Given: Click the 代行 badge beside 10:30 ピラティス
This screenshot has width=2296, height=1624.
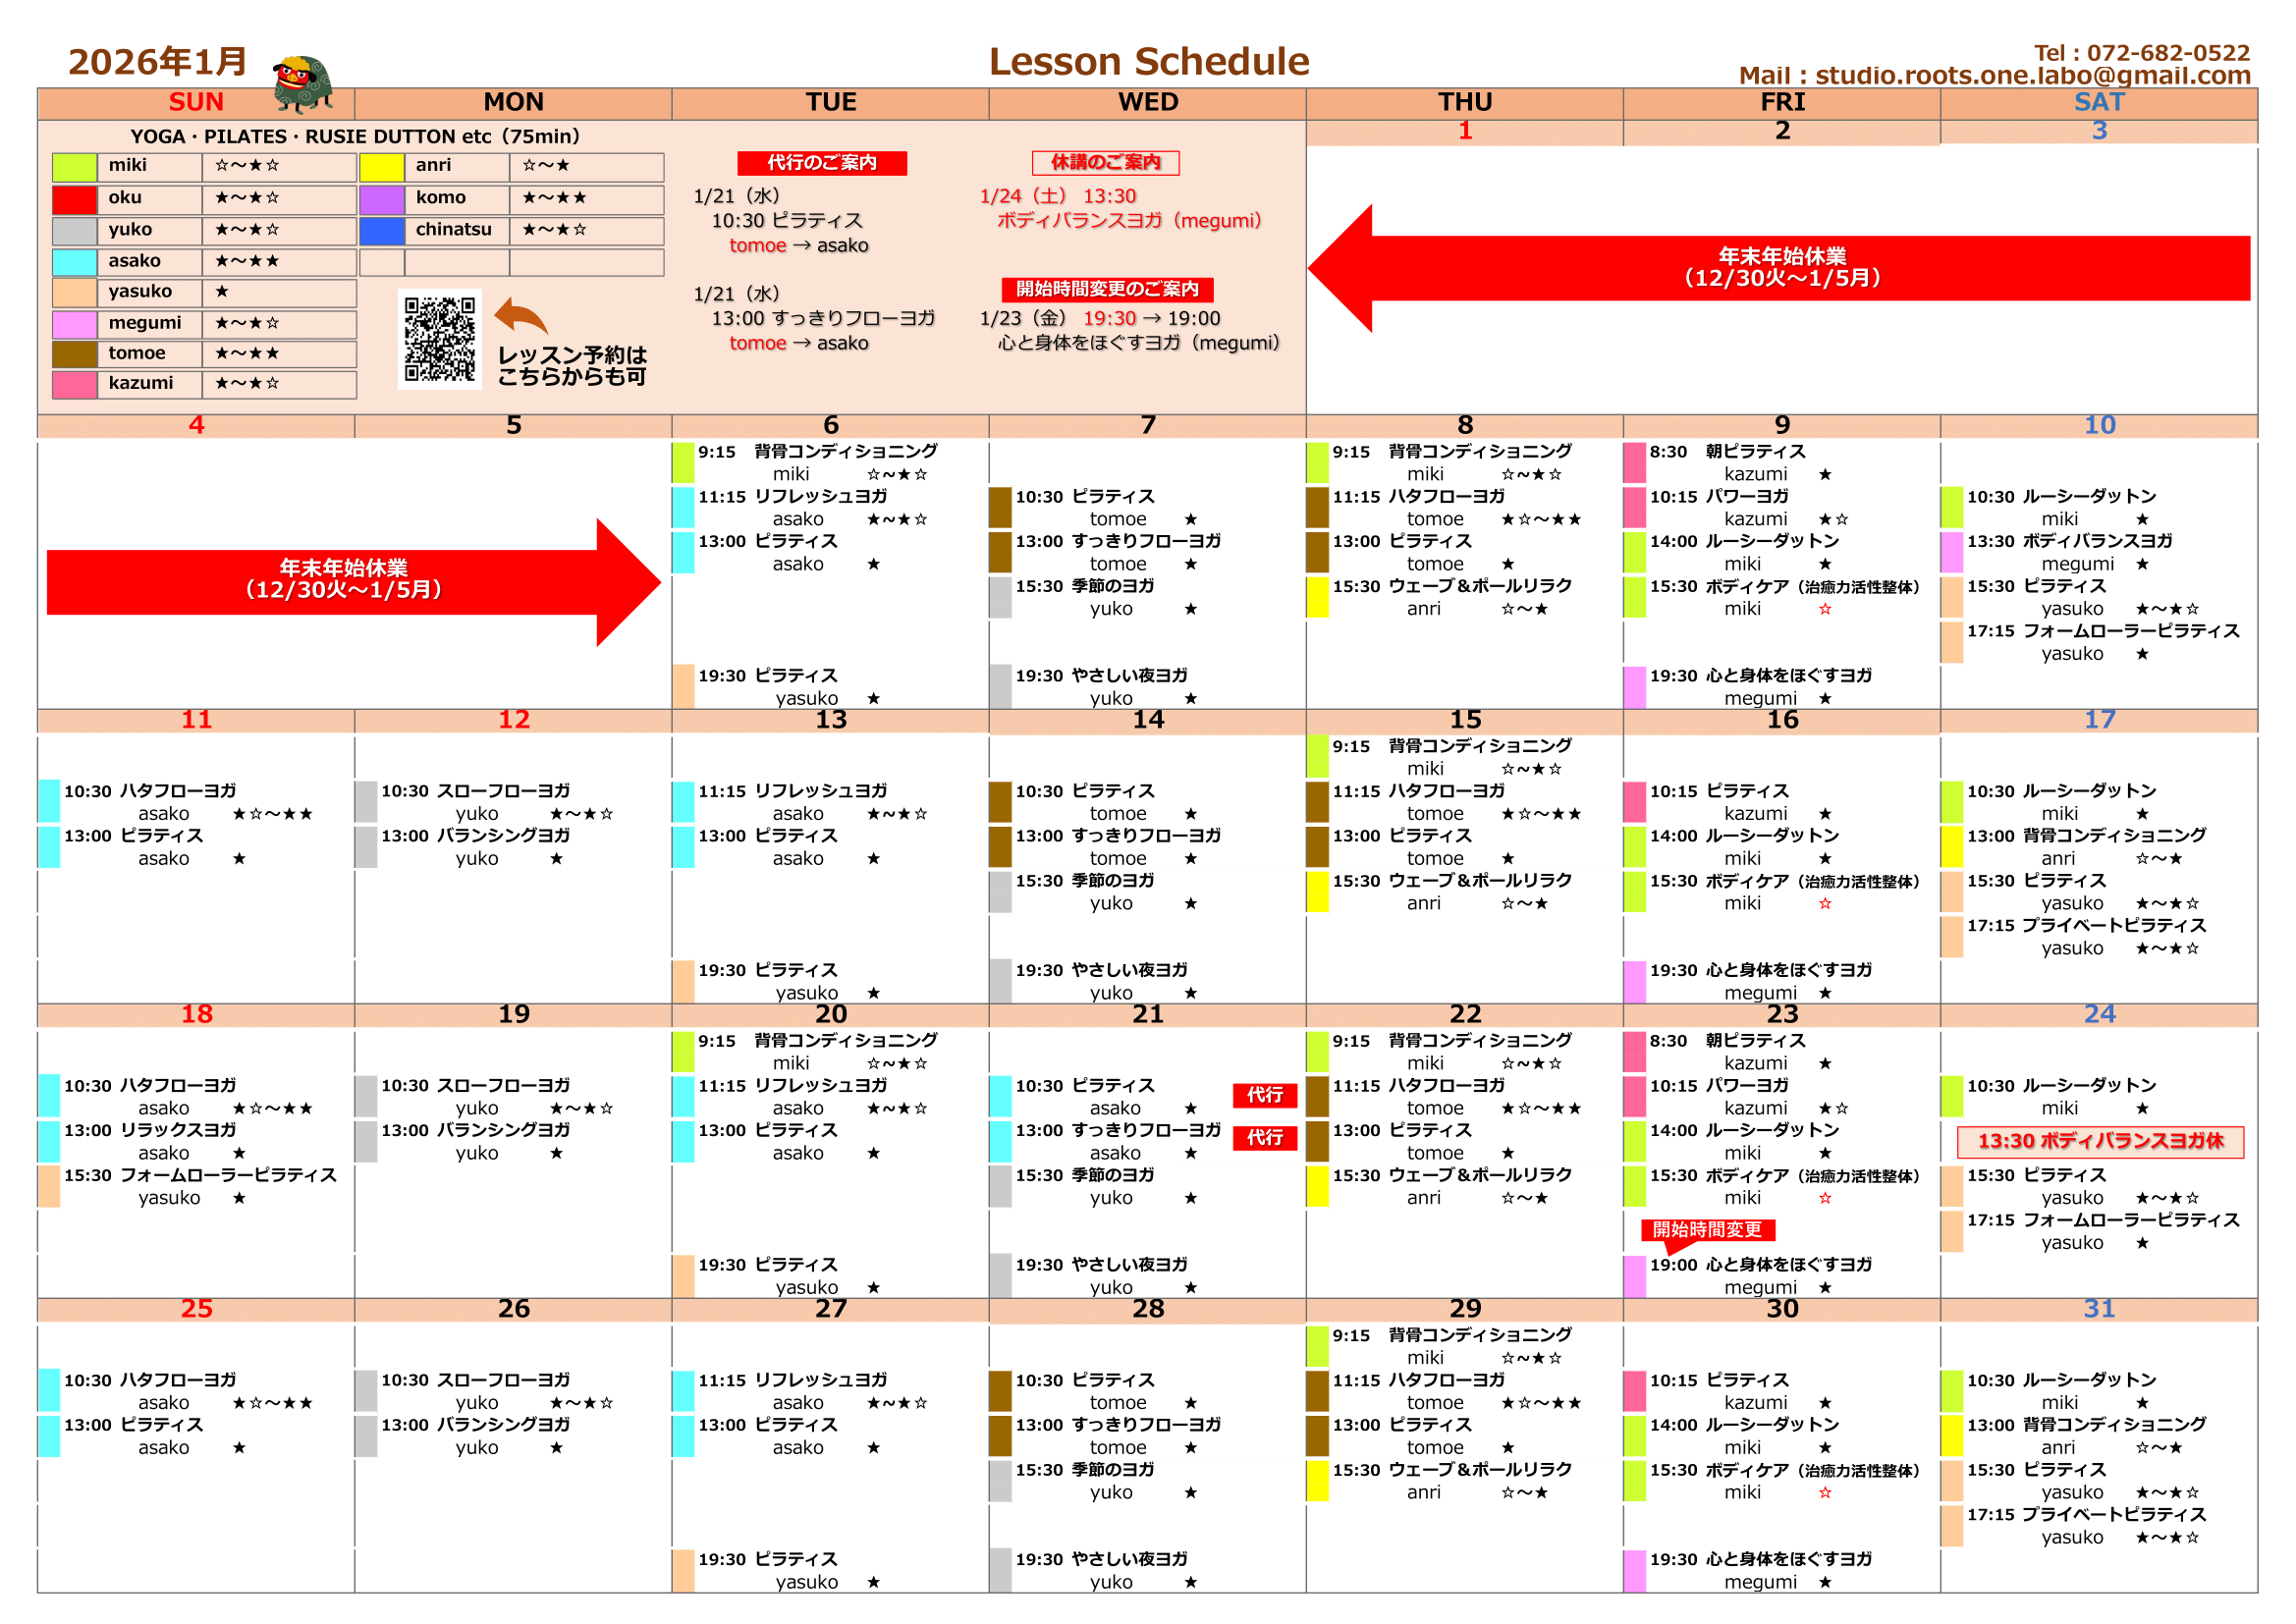Looking at the screenshot, I should click(x=1264, y=1095).
